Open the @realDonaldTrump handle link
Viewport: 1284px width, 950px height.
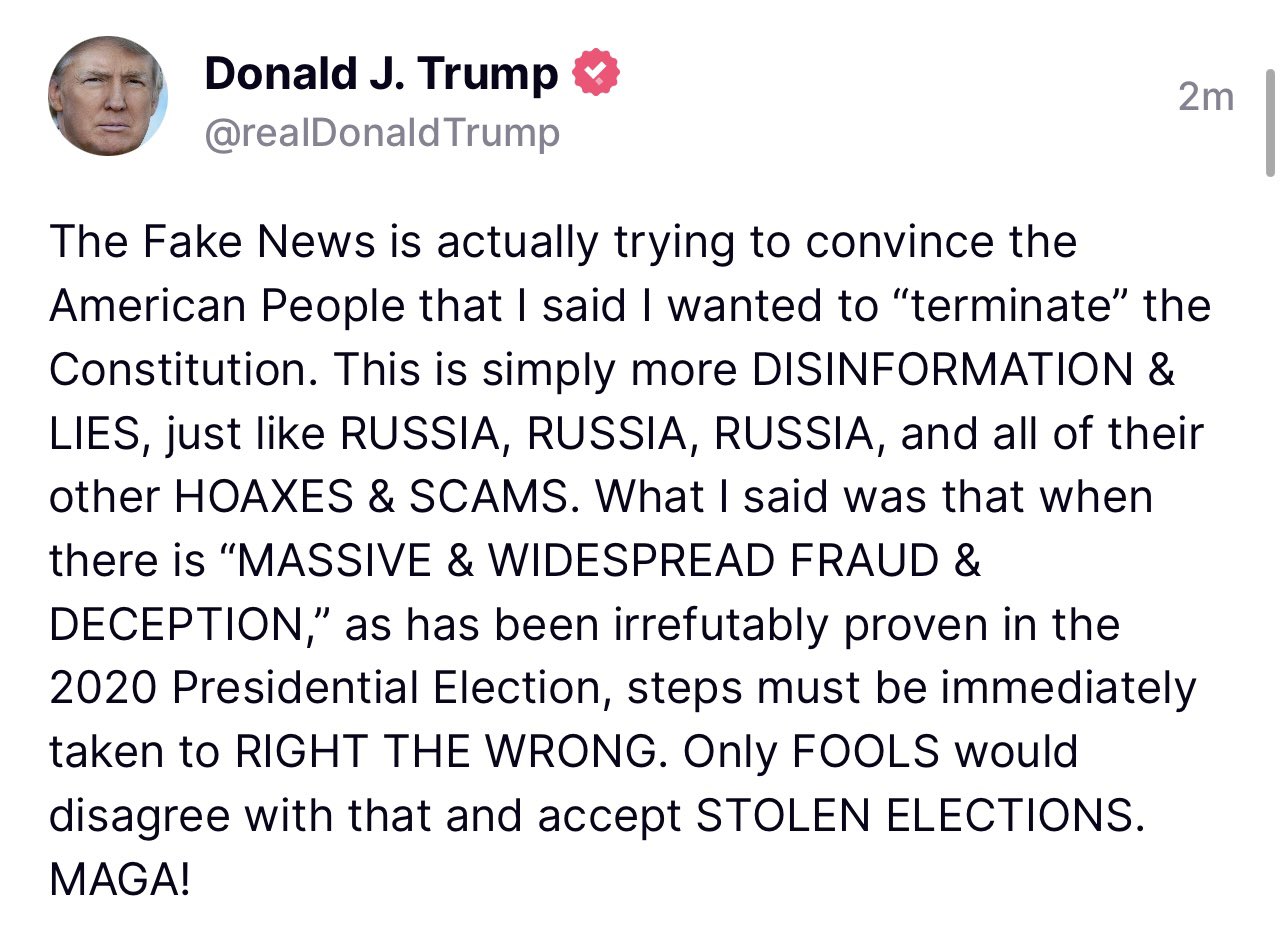[x=381, y=133]
